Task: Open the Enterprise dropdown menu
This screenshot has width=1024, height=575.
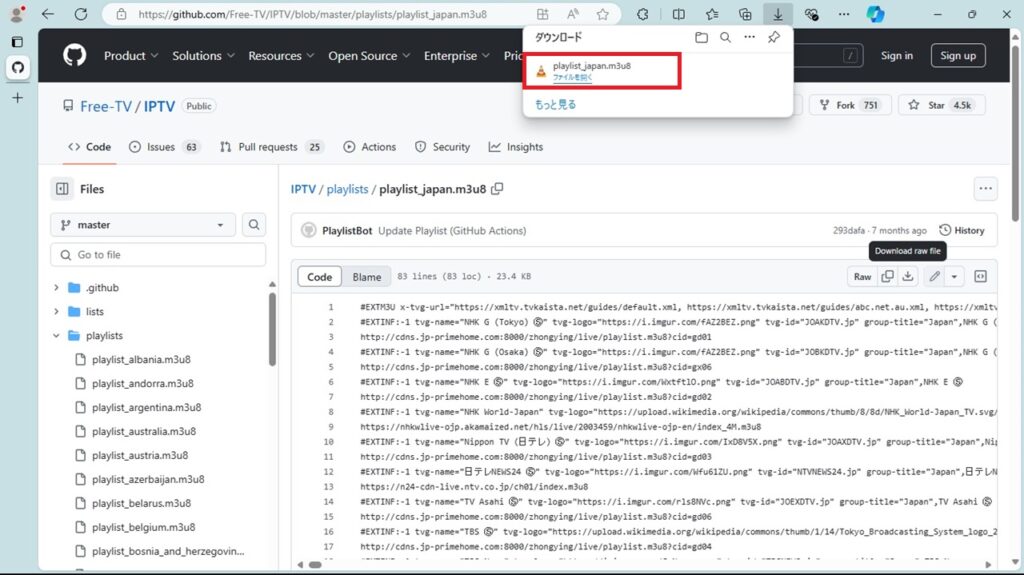Action: click(456, 56)
